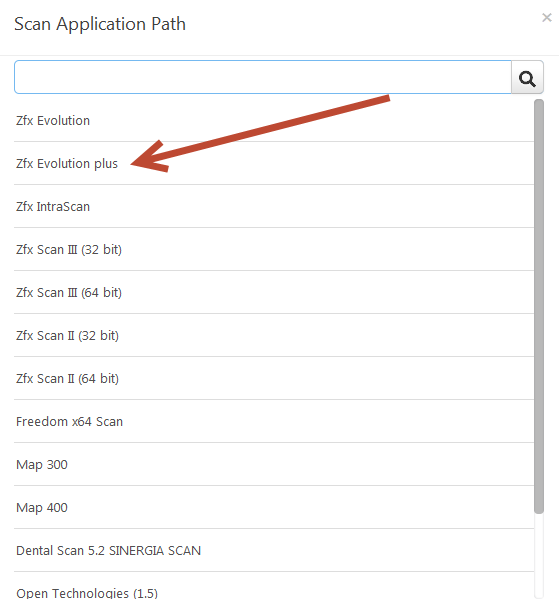Click the magnifying glass search icon
This screenshot has width=559, height=603.
(x=527, y=77)
